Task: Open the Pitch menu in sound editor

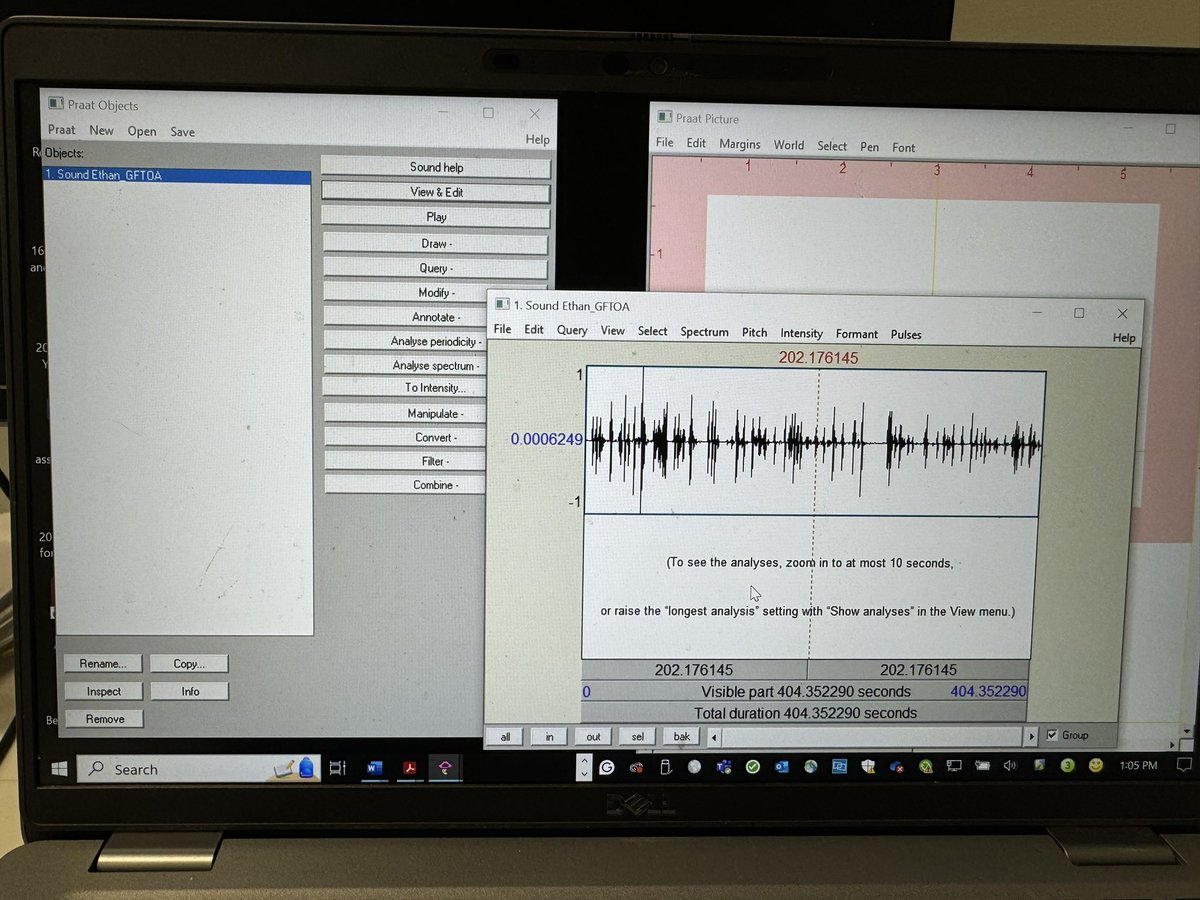Action: 754,332
